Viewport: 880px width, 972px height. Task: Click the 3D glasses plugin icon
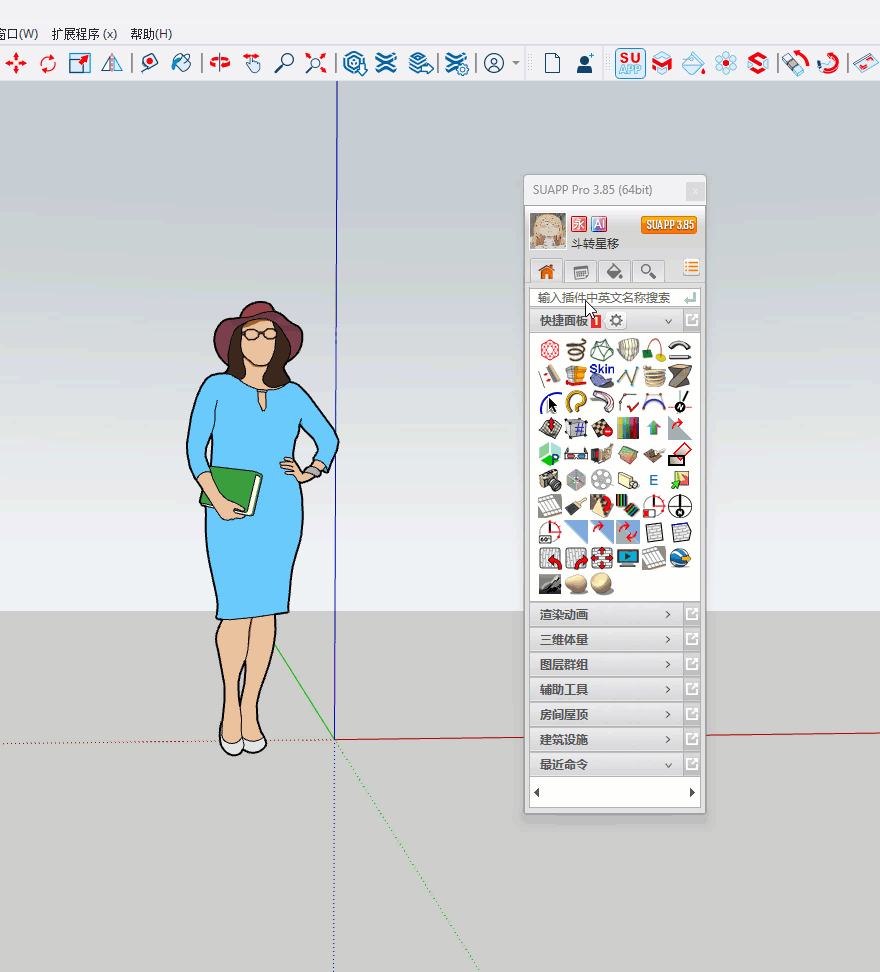pyautogui.click(x=575, y=454)
